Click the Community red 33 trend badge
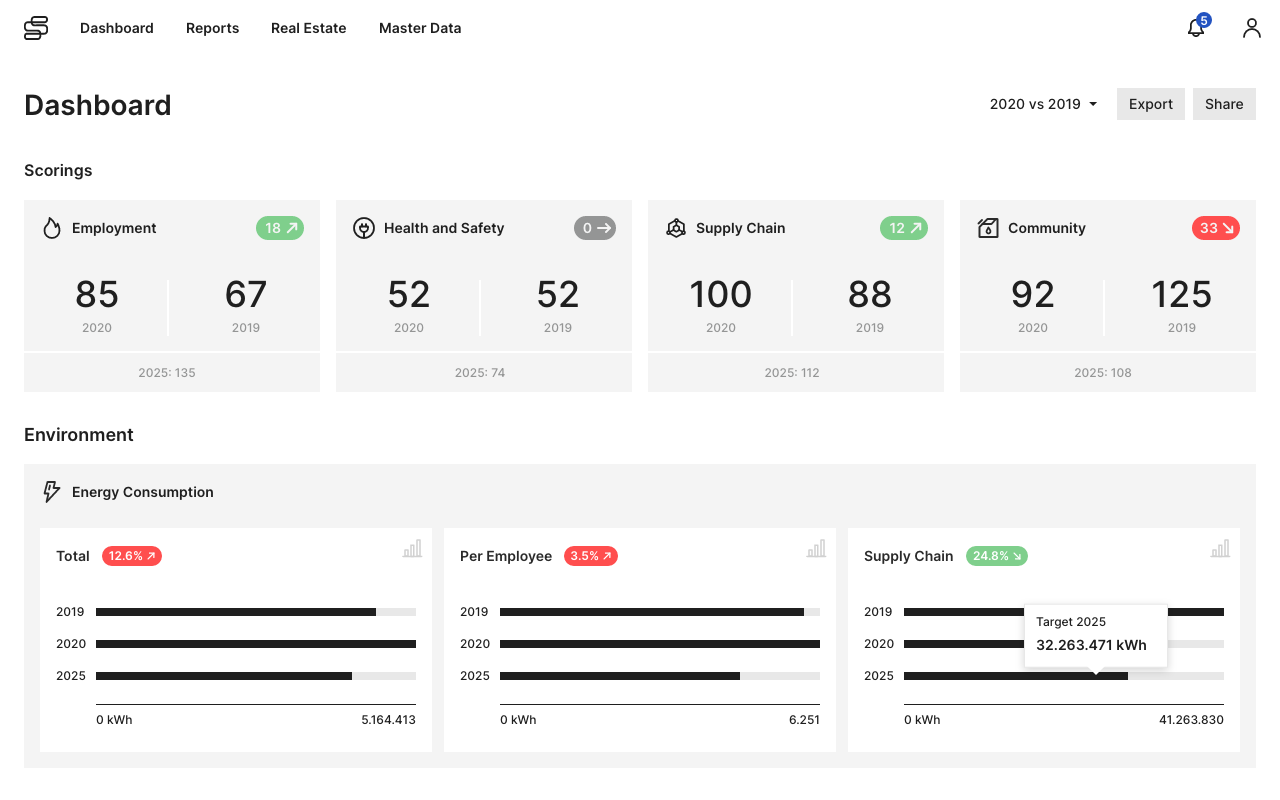The width and height of the screenshot is (1280, 800). click(x=1216, y=228)
